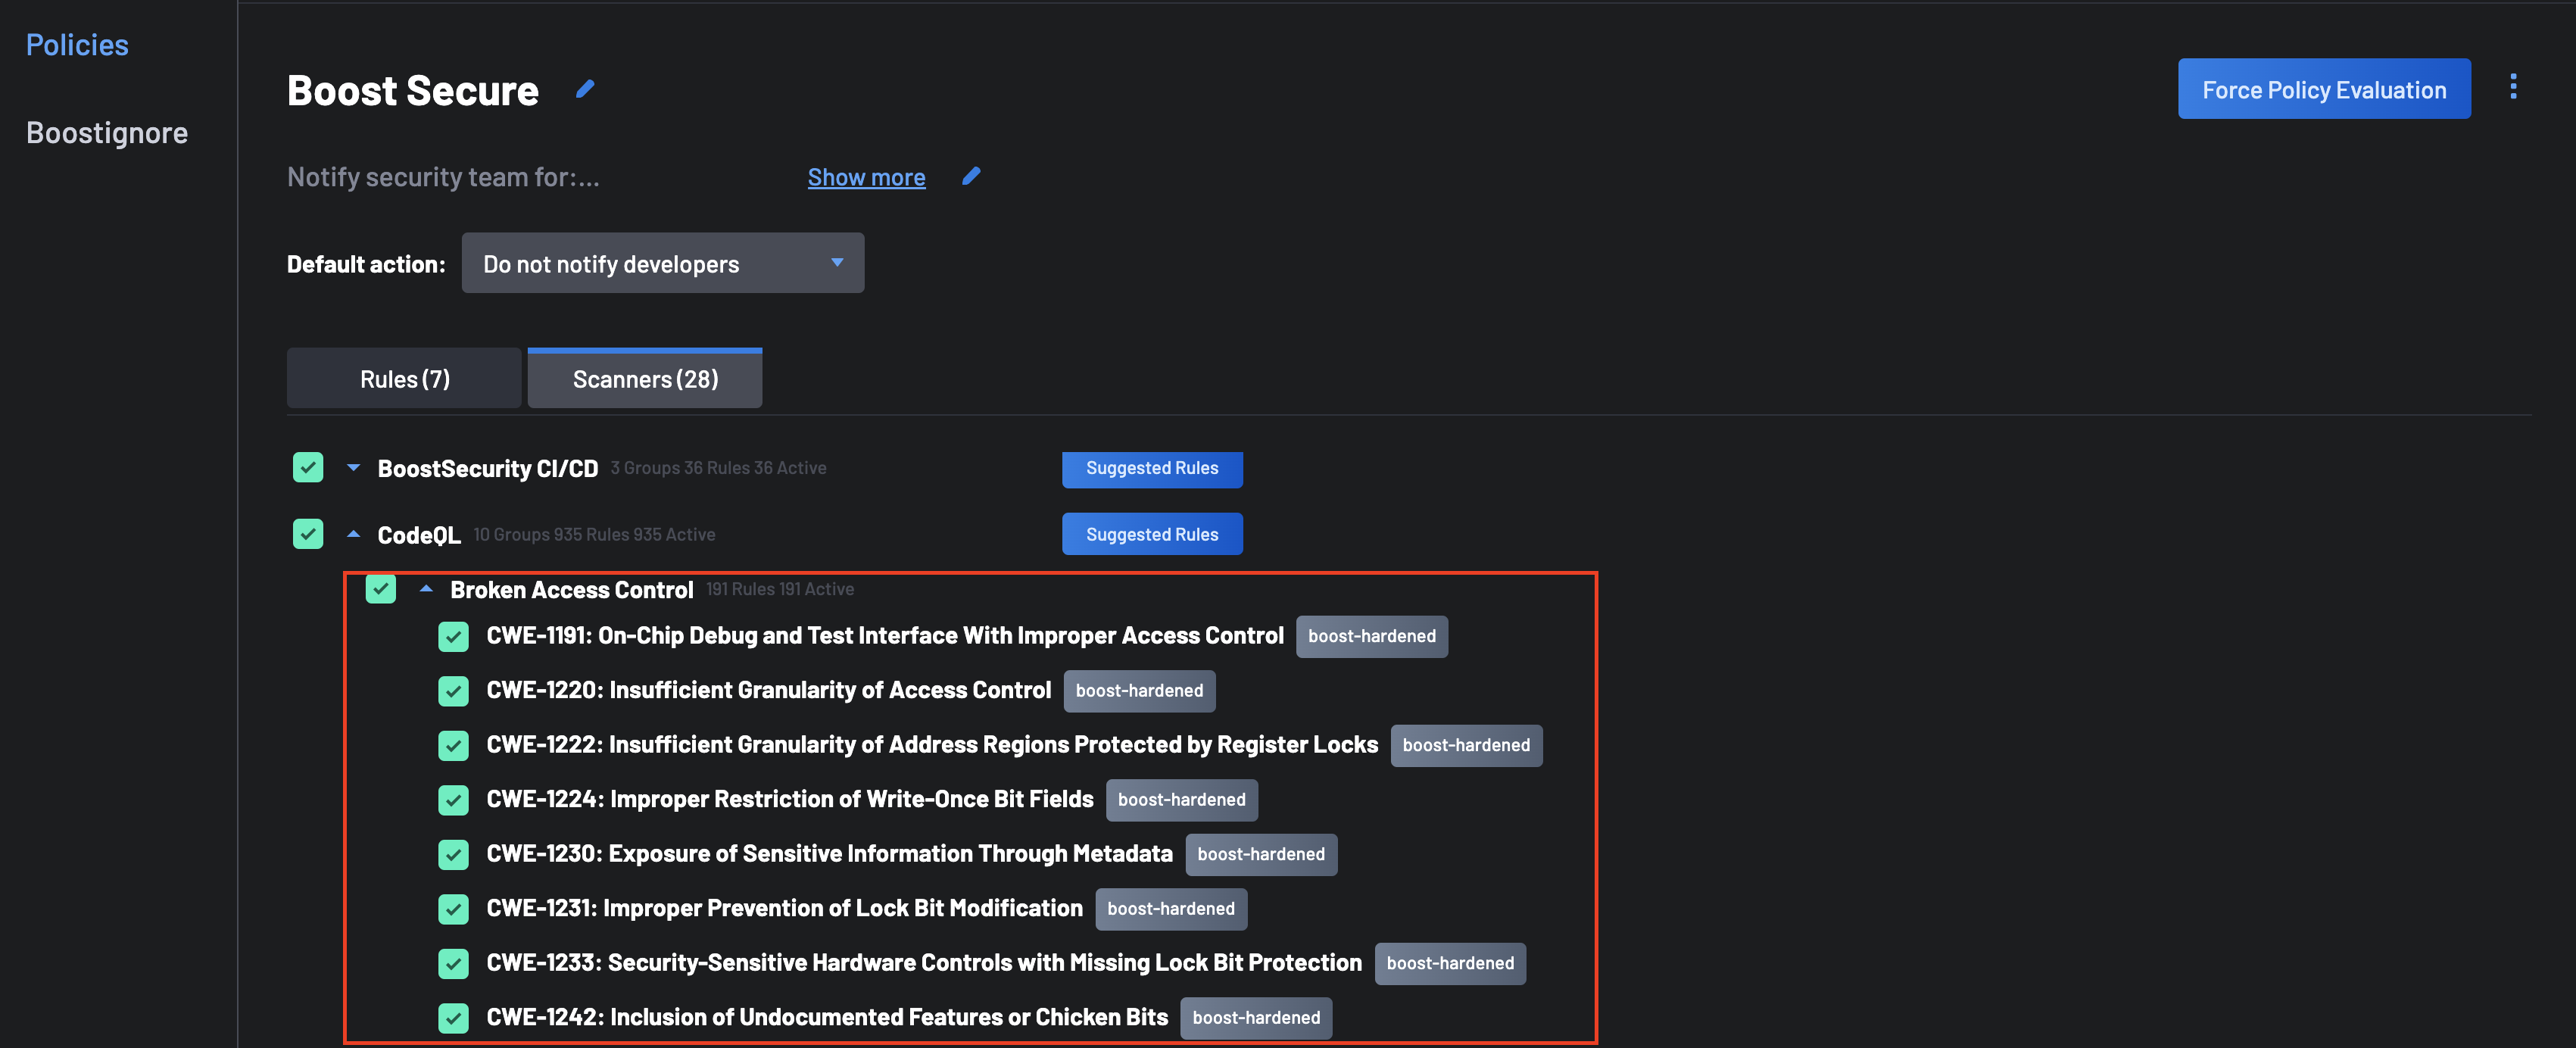This screenshot has width=2576, height=1048.
Task: Click boost-hardened tag on CWE-1222
Action: (1466, 745)
